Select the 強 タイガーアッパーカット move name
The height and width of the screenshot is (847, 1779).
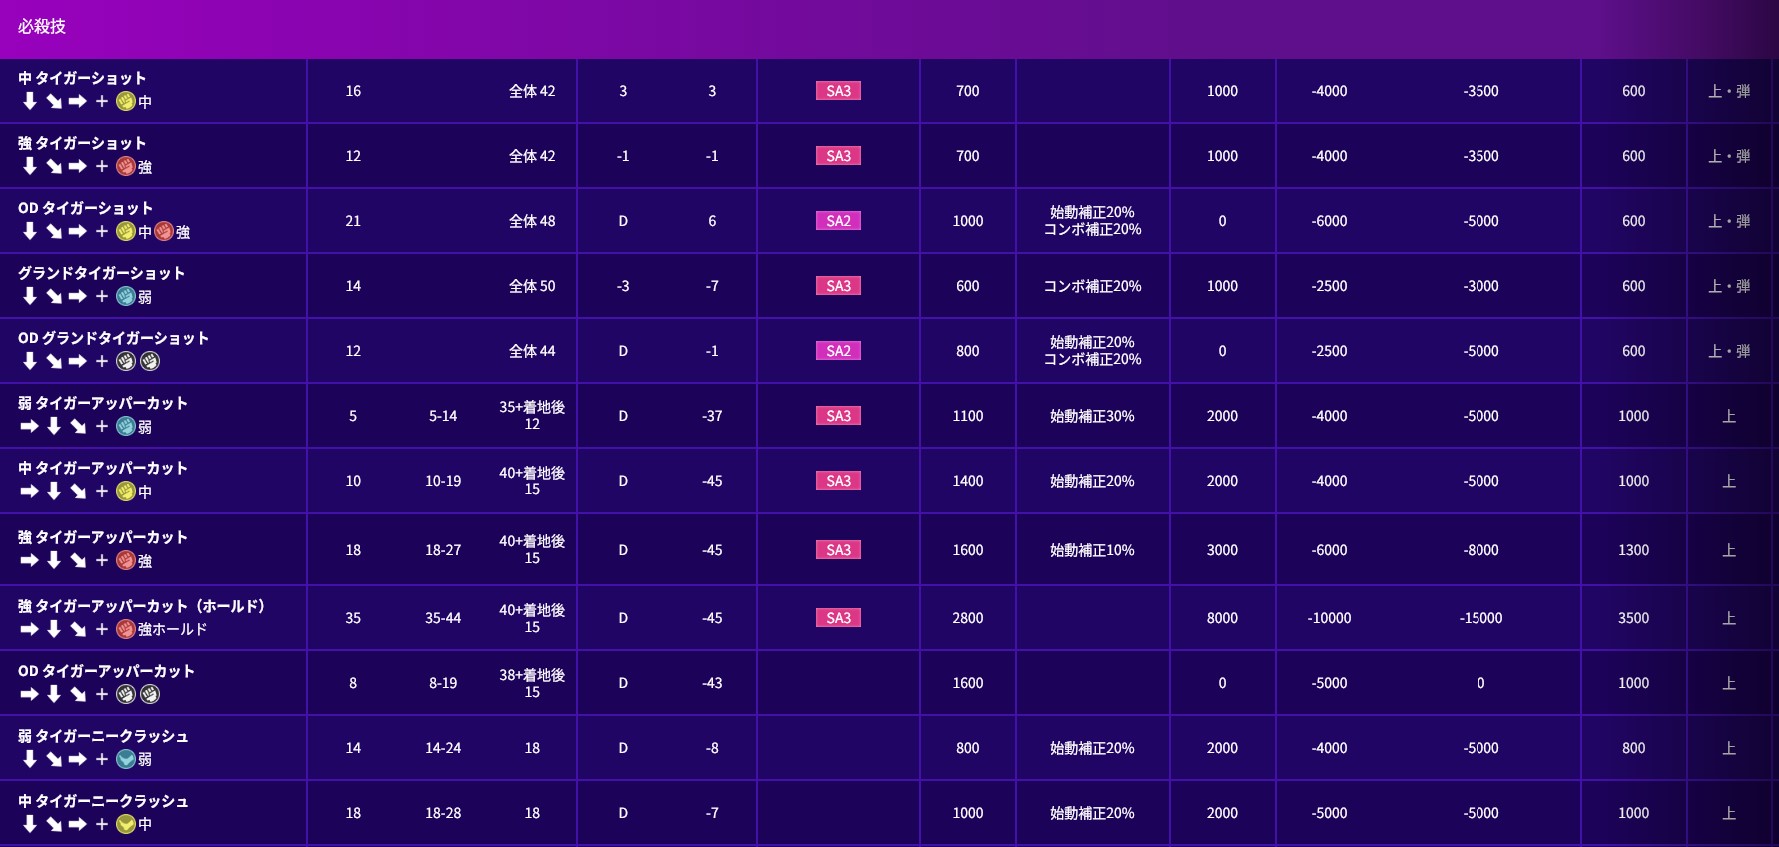(x=103, y=537)
